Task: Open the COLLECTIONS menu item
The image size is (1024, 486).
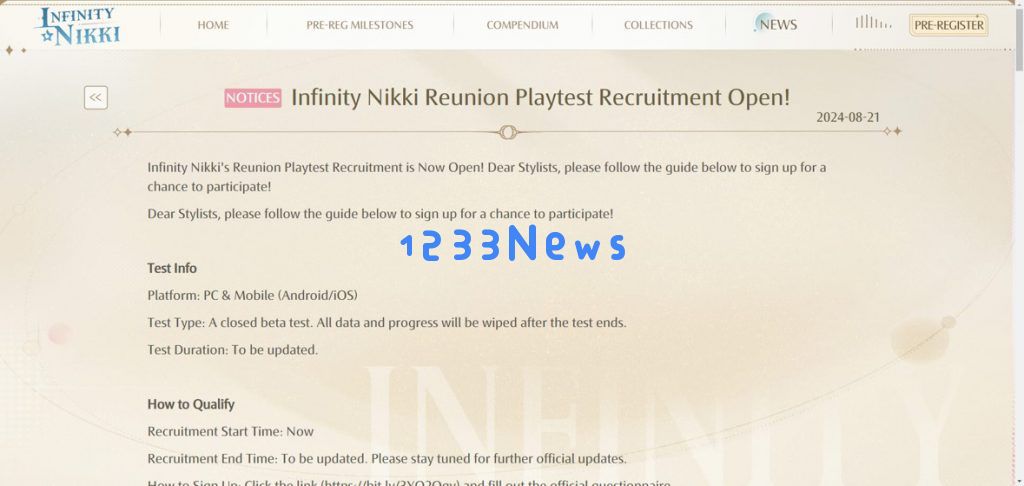Action: 658,25
